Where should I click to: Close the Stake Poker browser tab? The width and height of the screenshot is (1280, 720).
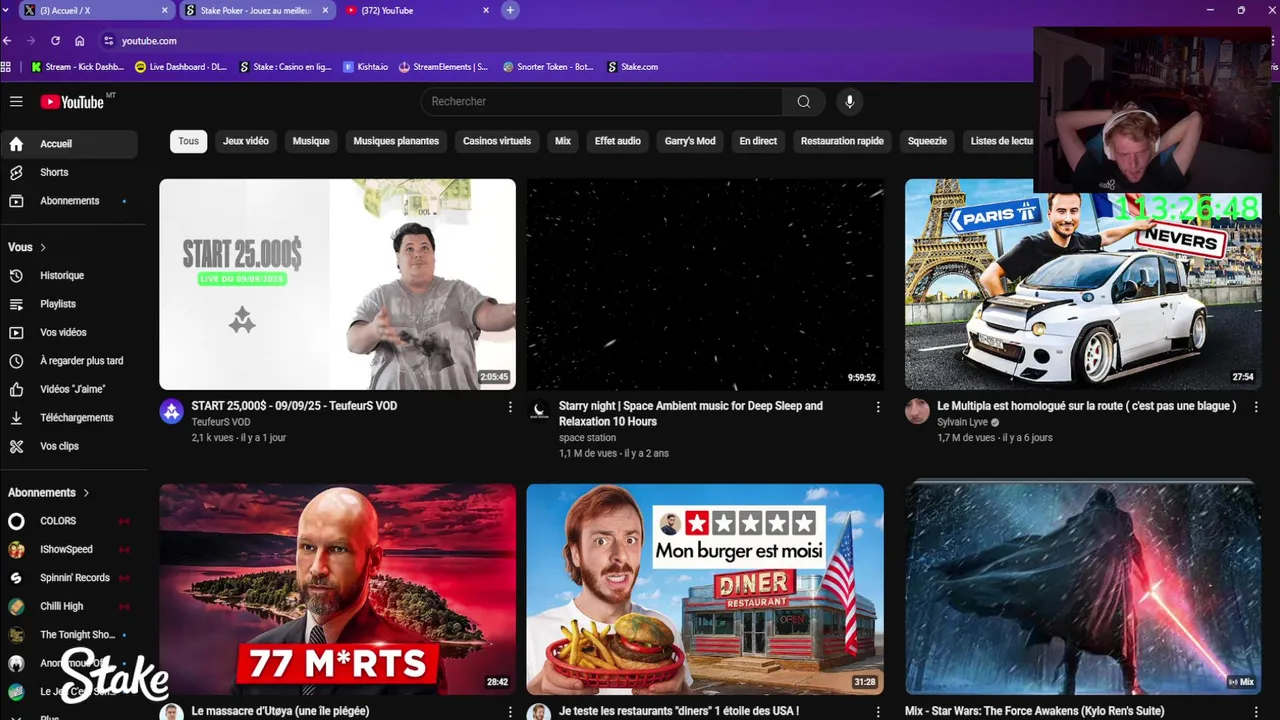pos(325,10)
